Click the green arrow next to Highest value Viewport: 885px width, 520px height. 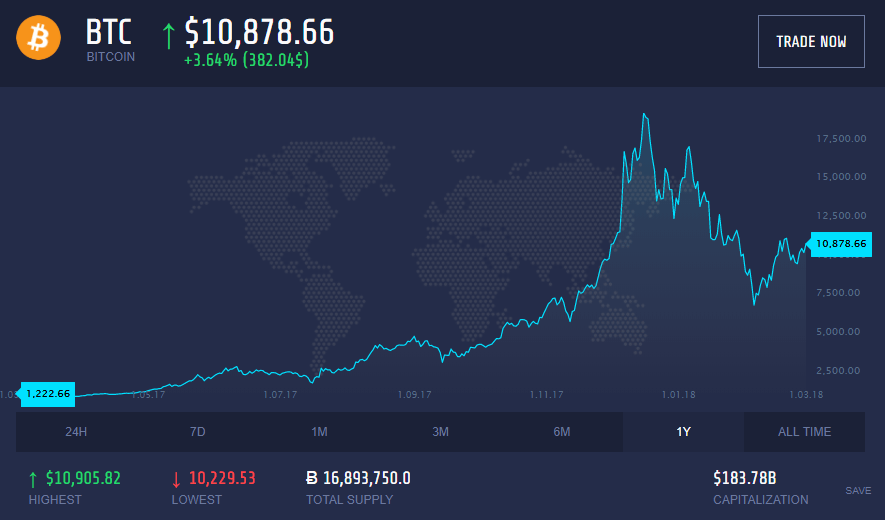click(33, 479)
